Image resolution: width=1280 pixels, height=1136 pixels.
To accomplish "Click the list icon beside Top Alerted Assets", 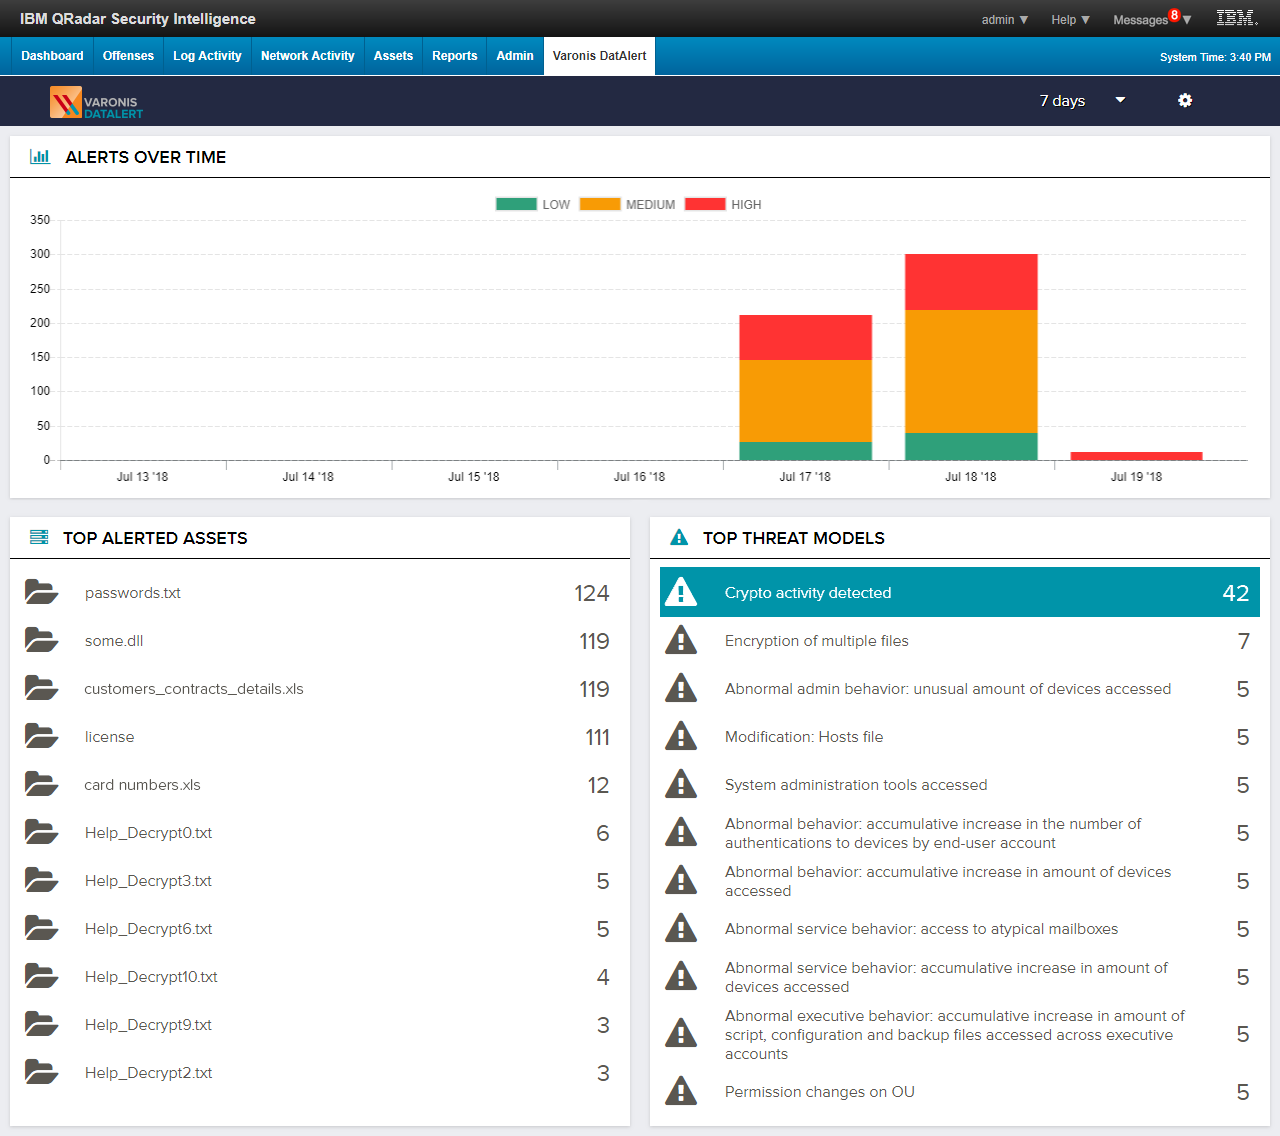I will [x=38, y=537].
